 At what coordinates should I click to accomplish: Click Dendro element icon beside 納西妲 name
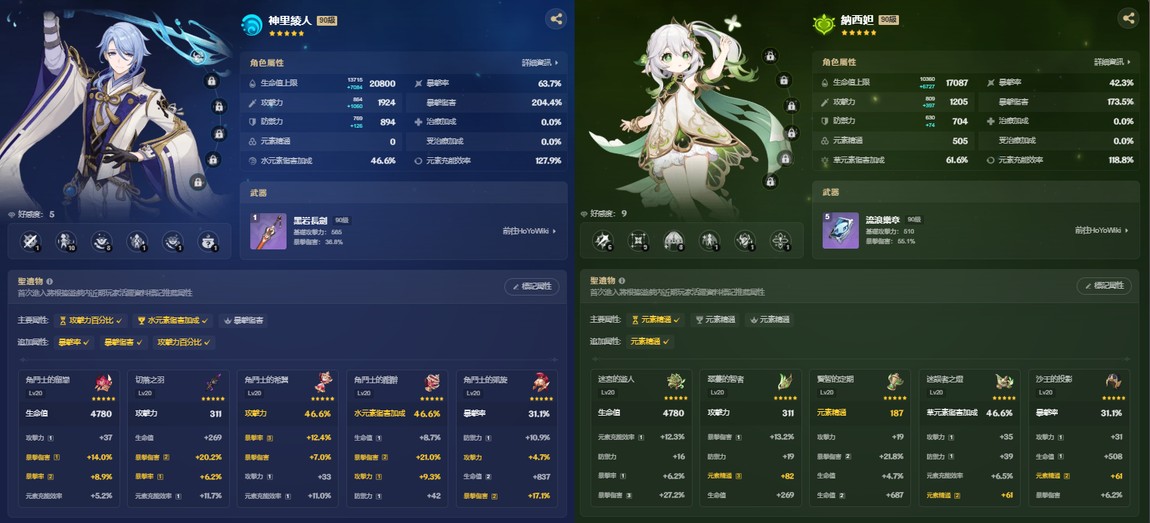[824, 24]
